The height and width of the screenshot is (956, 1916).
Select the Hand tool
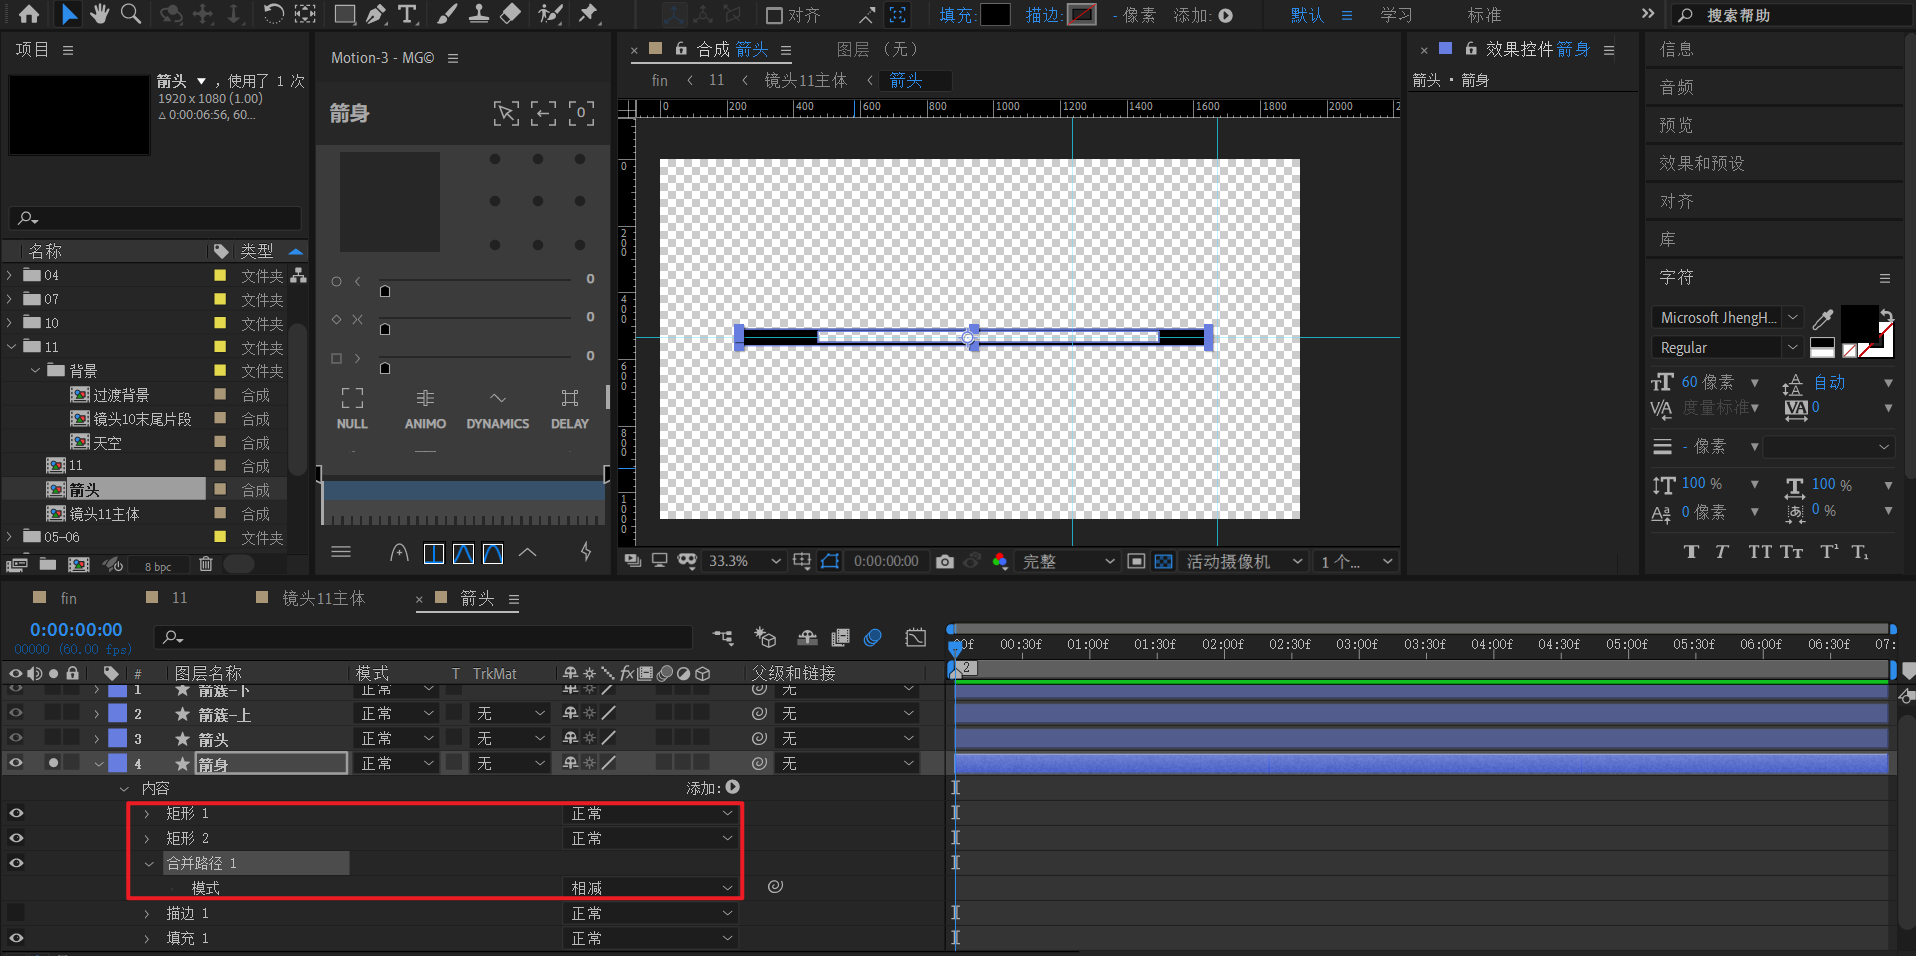(x=99, y=14)
